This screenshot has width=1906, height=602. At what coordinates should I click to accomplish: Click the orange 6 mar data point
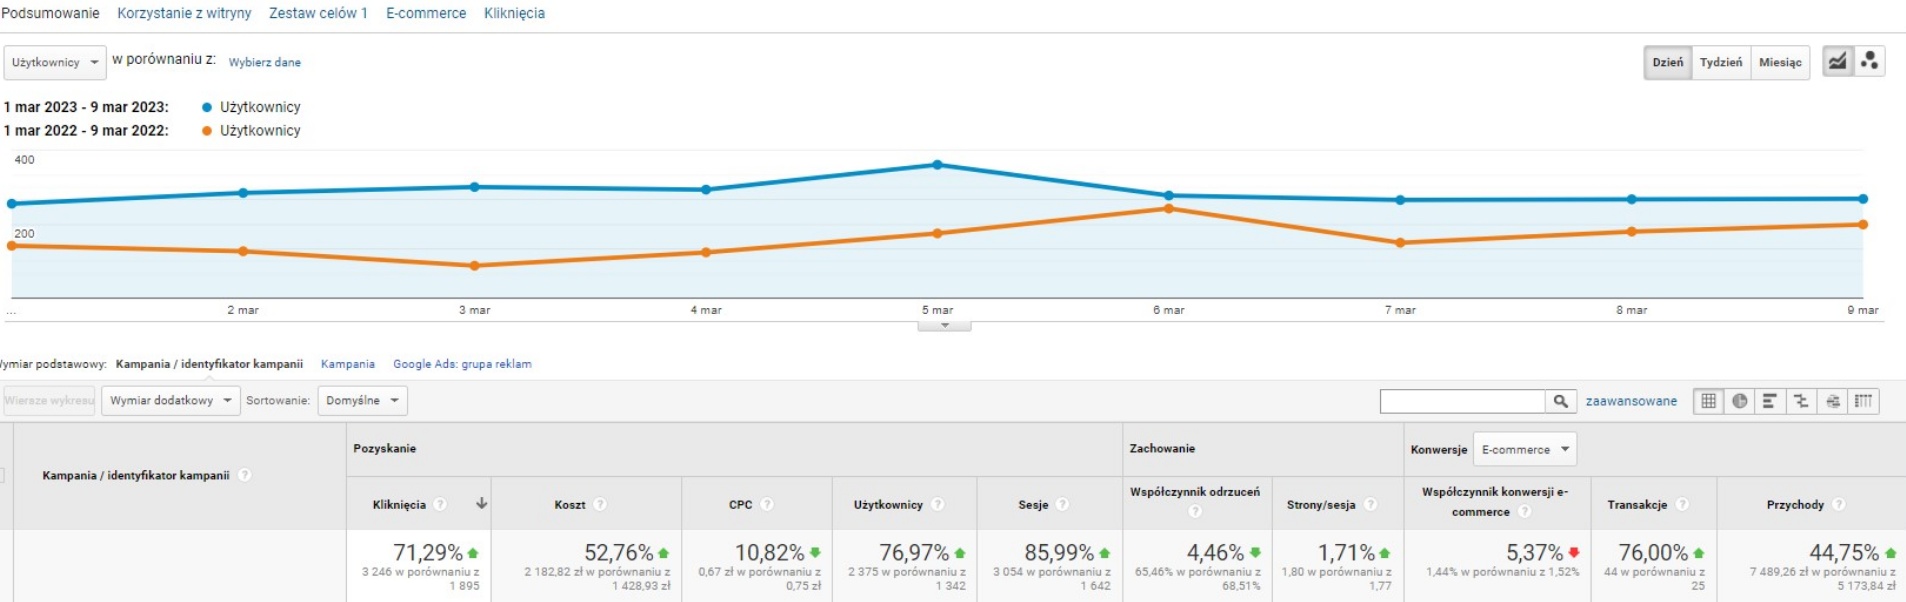coord(1168,209)
